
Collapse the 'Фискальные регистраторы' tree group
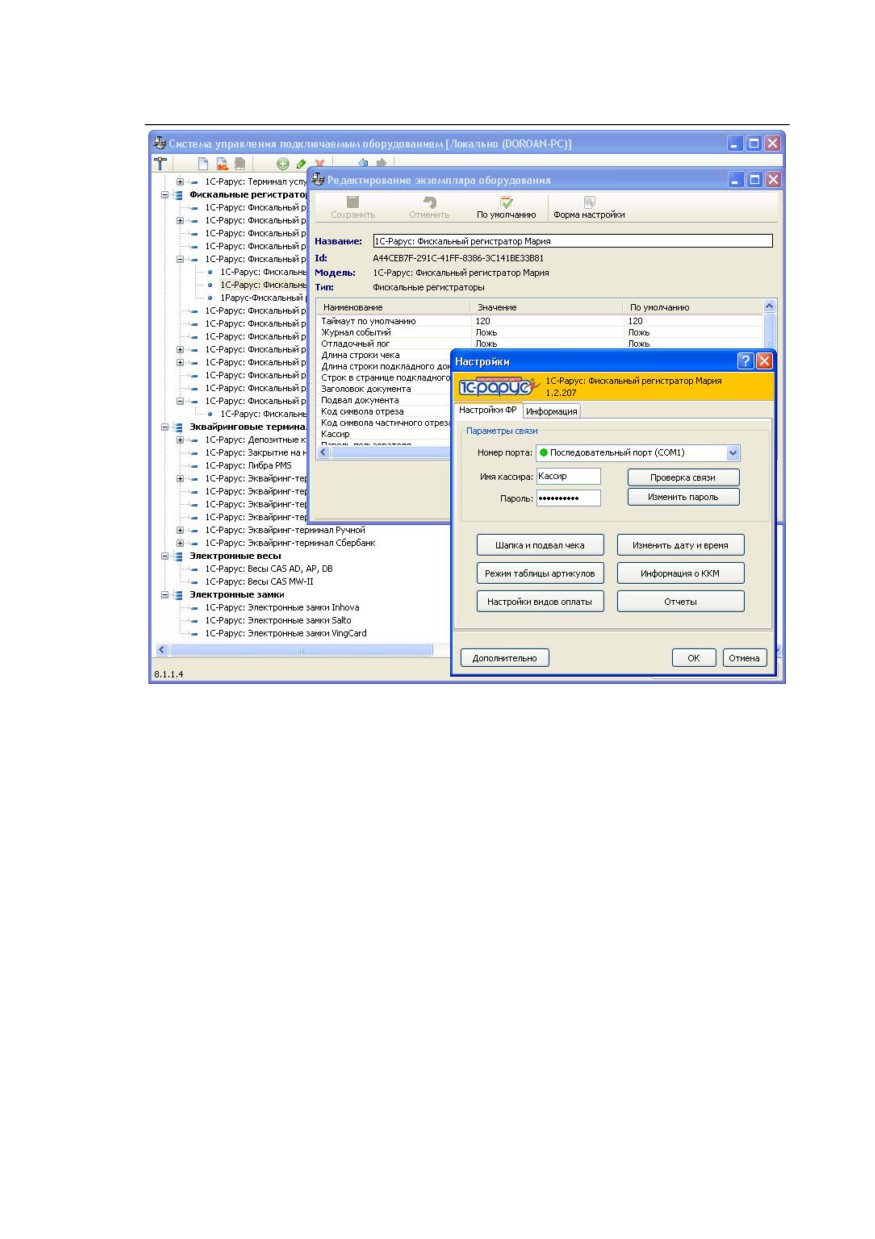pyautogui.click(x=165, y=194)
